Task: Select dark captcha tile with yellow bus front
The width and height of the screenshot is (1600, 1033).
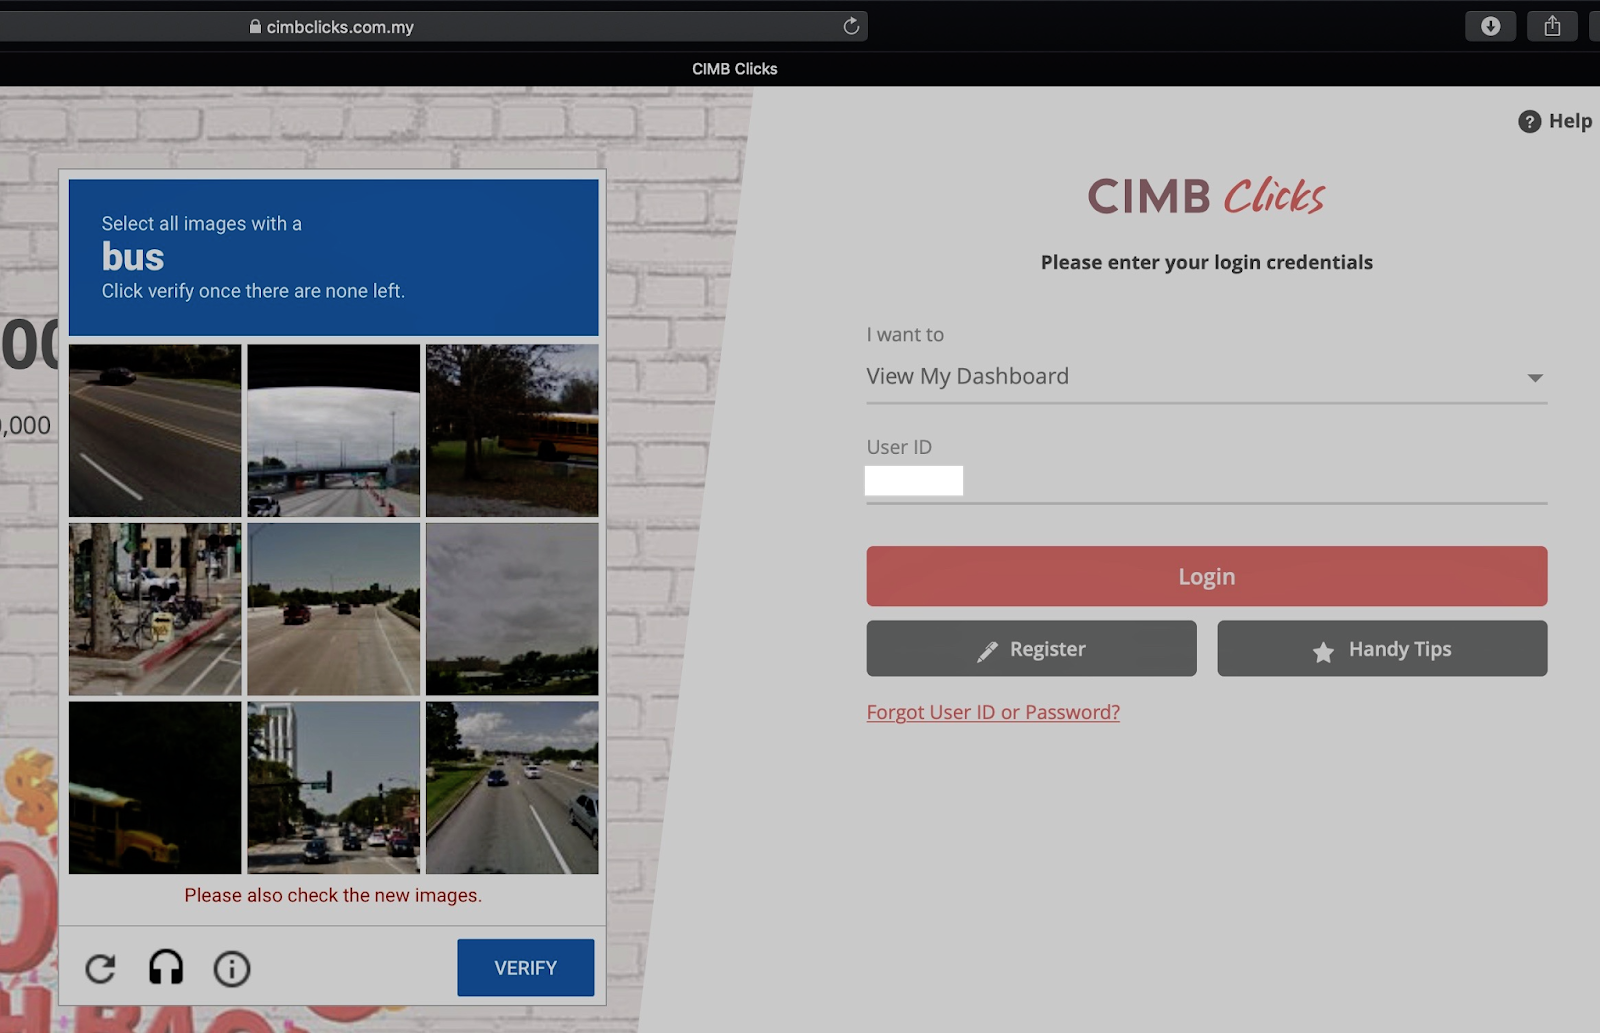Action: click(155, 788)
